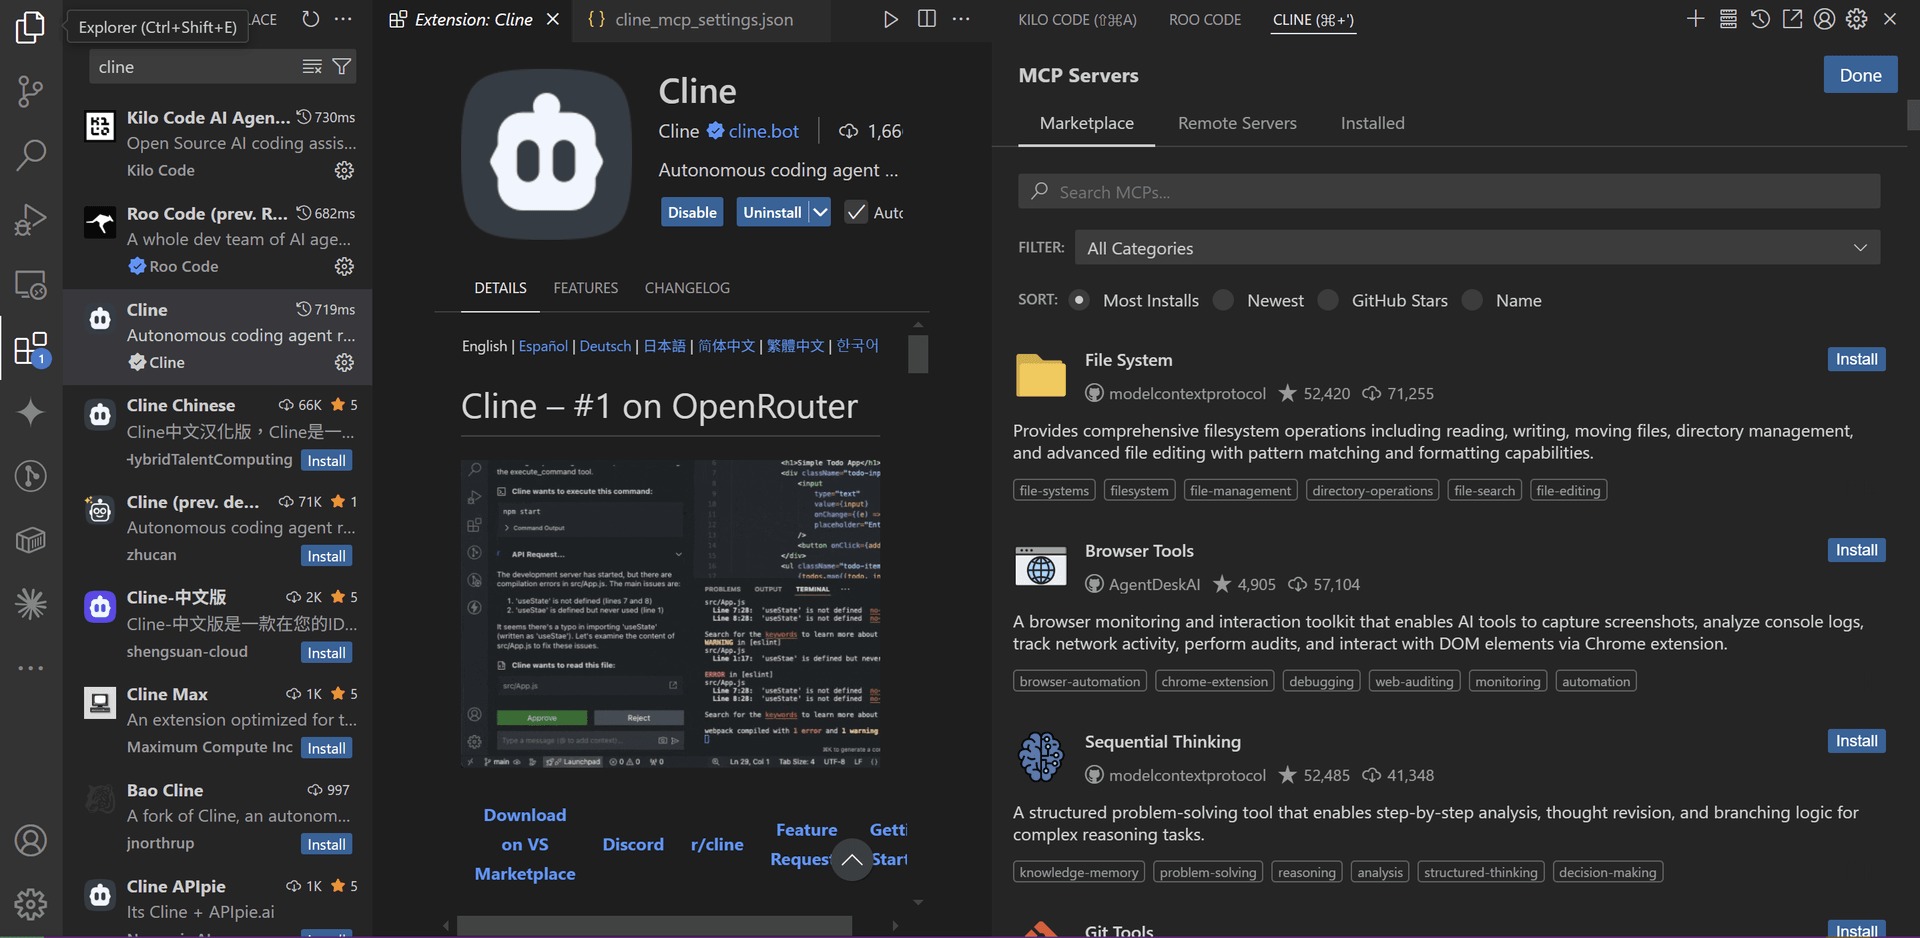Switch to the Installed MCP tab
Screen dimensions: 1920x938
click(1372, 123)
